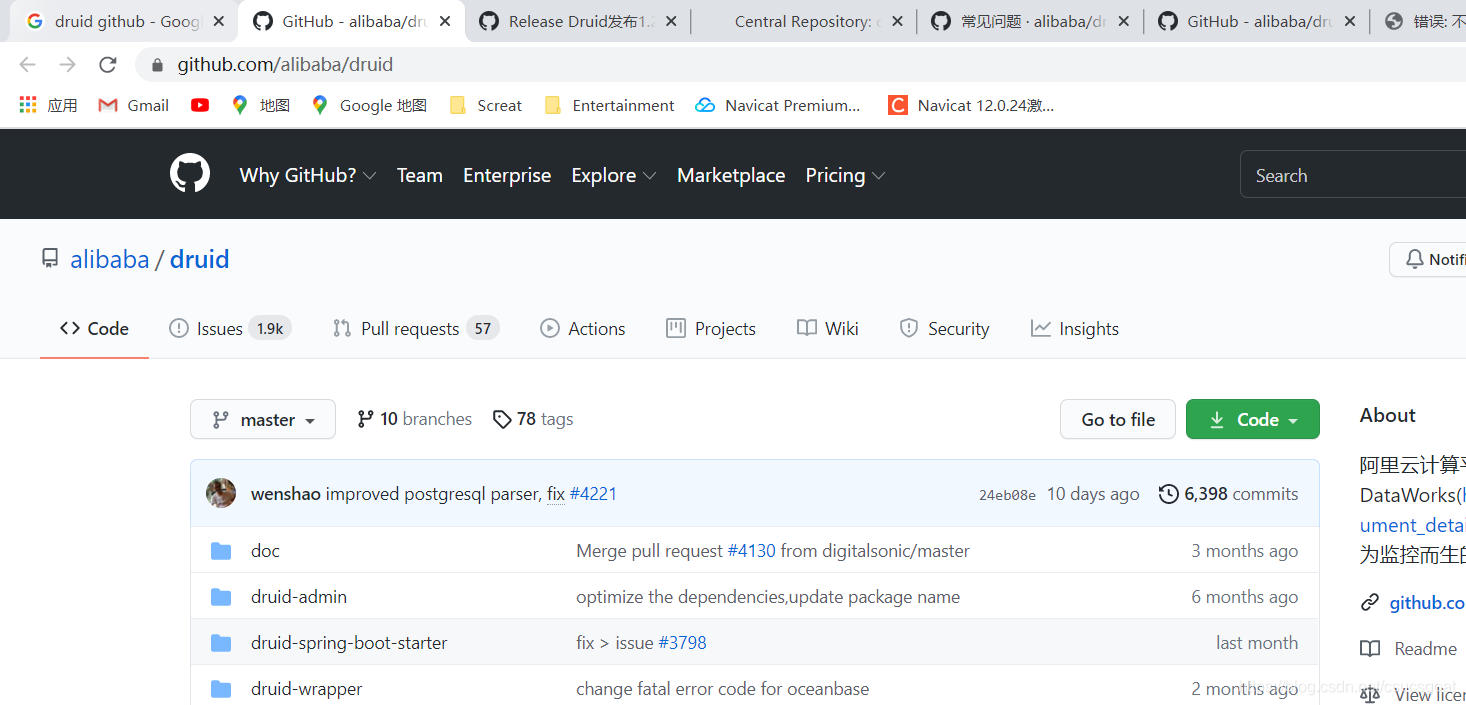Viewport: 1466px width, 705px height.
Task: Open the Entertainment bookmark folder
Action: pos(609,105)
